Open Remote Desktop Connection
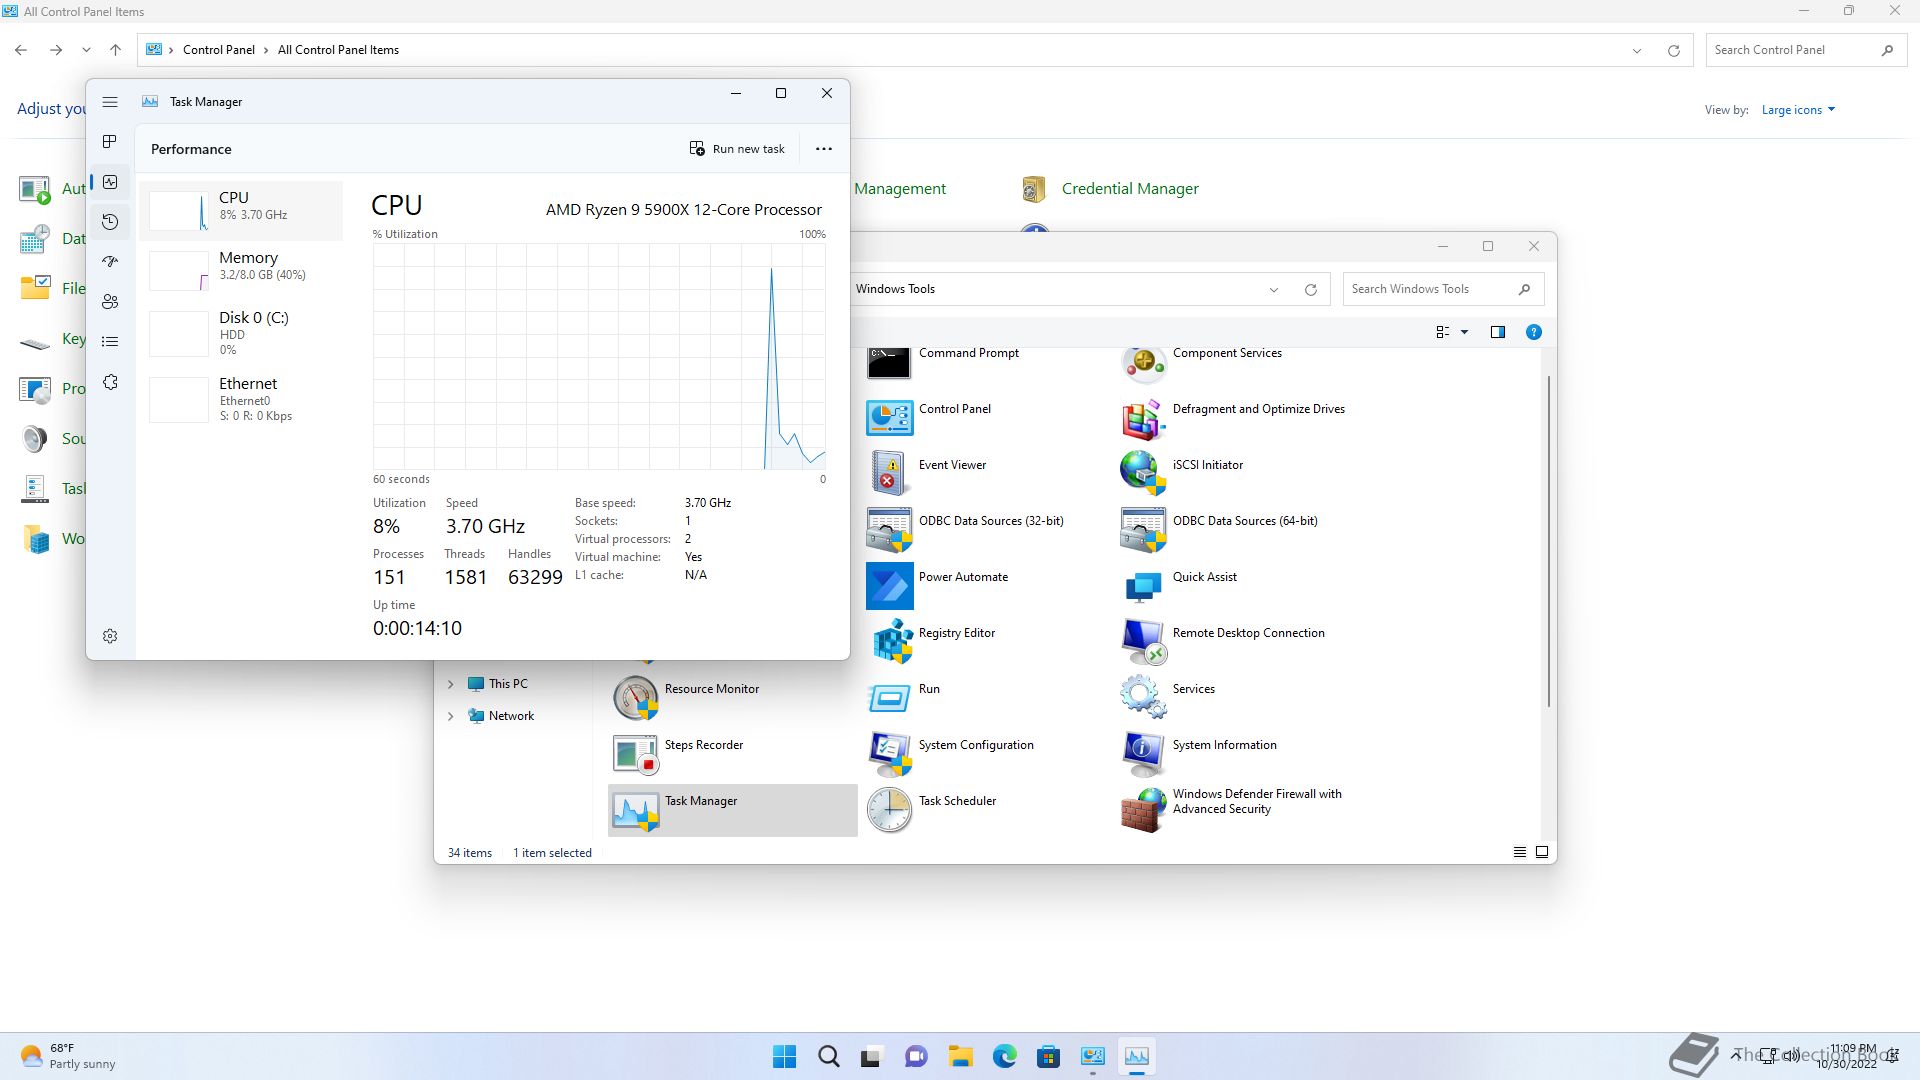Screen dimensions: 1920x1080 click(1223, 641)
